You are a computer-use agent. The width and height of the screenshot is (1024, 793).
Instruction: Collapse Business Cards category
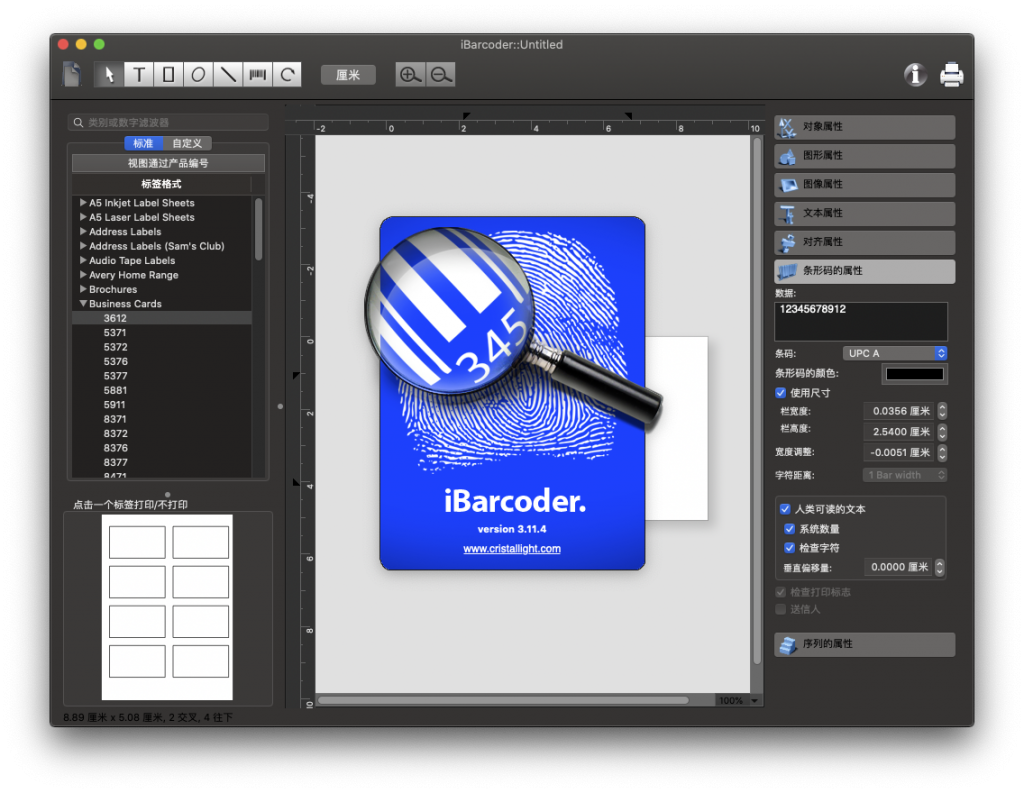83,303
